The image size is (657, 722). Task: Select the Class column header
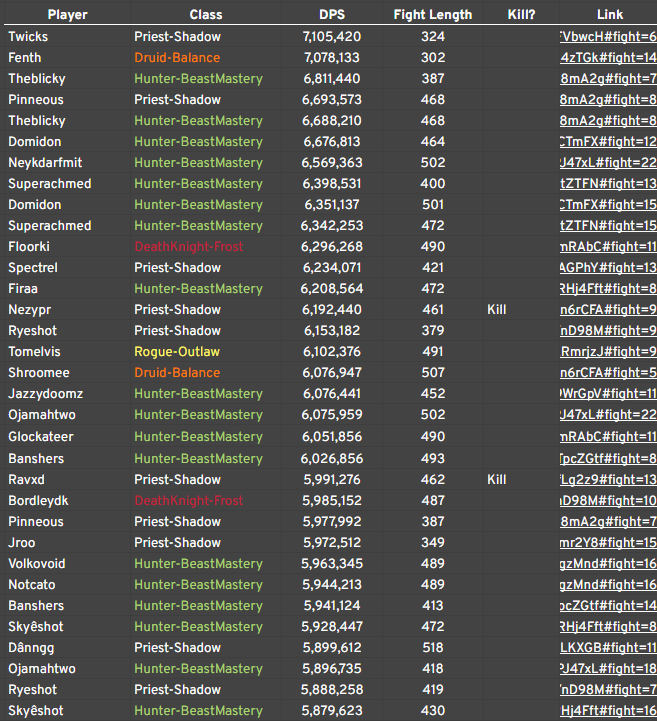coord(206,15)
